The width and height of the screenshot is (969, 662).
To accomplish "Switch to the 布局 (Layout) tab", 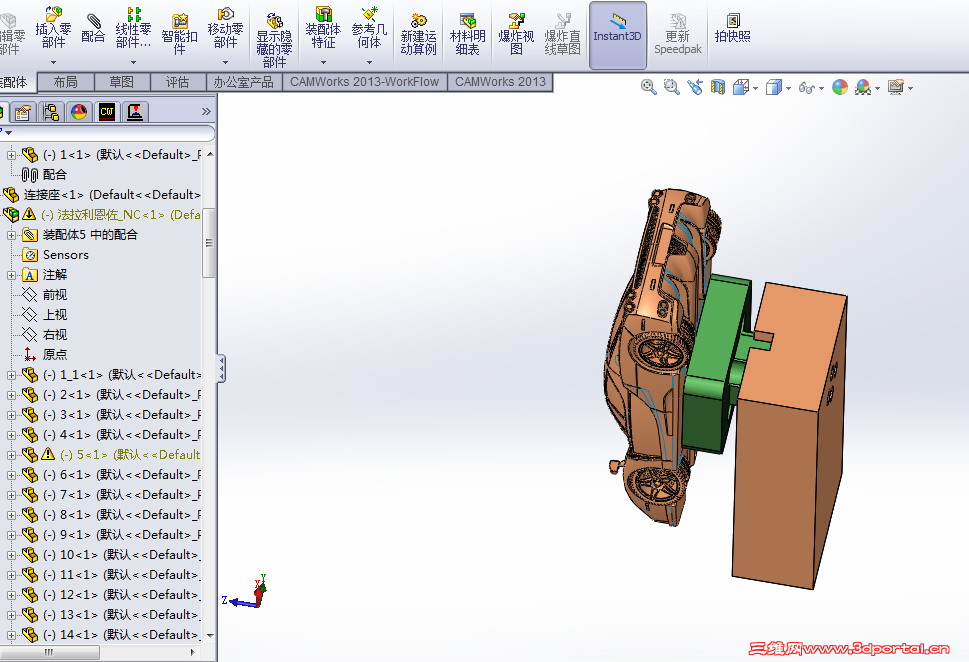I will [x=66, y=82].
